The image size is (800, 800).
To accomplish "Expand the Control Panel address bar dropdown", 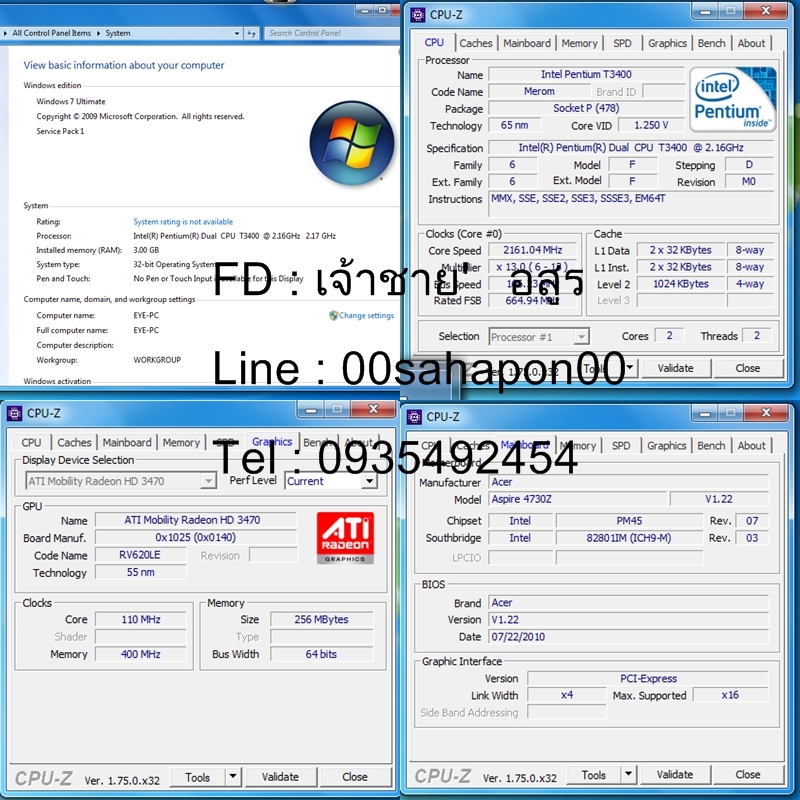I will [237, 34].
